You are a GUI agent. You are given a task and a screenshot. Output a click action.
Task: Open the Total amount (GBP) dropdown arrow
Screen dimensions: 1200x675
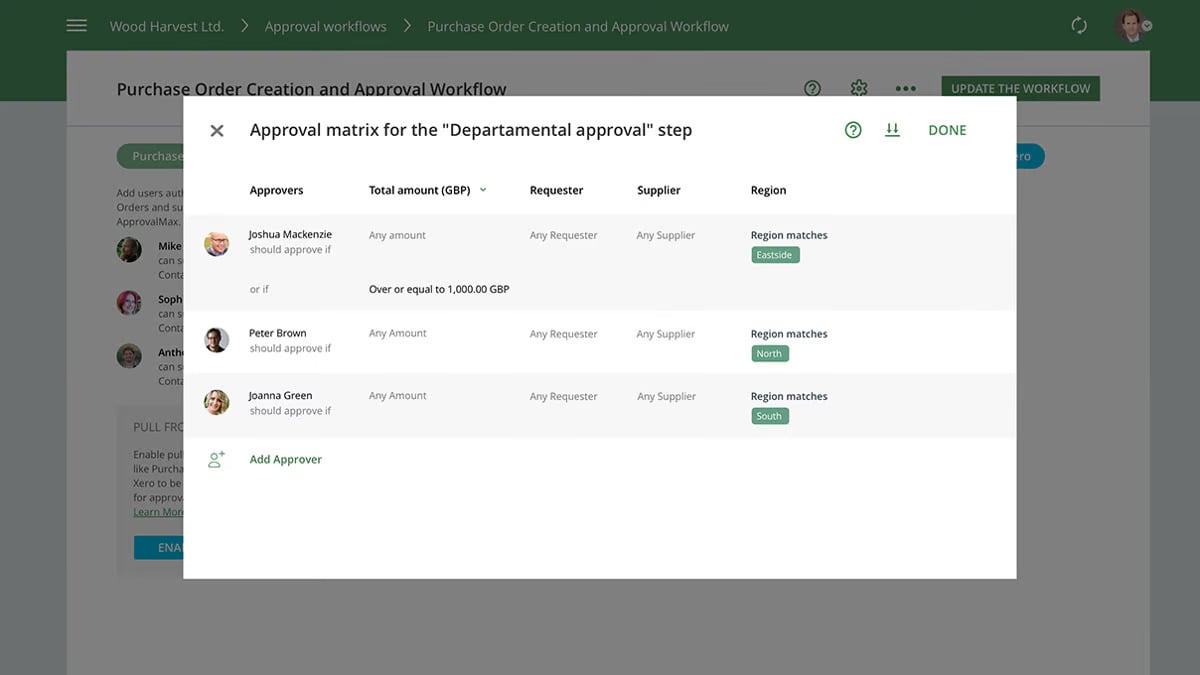tap(483, 189)
